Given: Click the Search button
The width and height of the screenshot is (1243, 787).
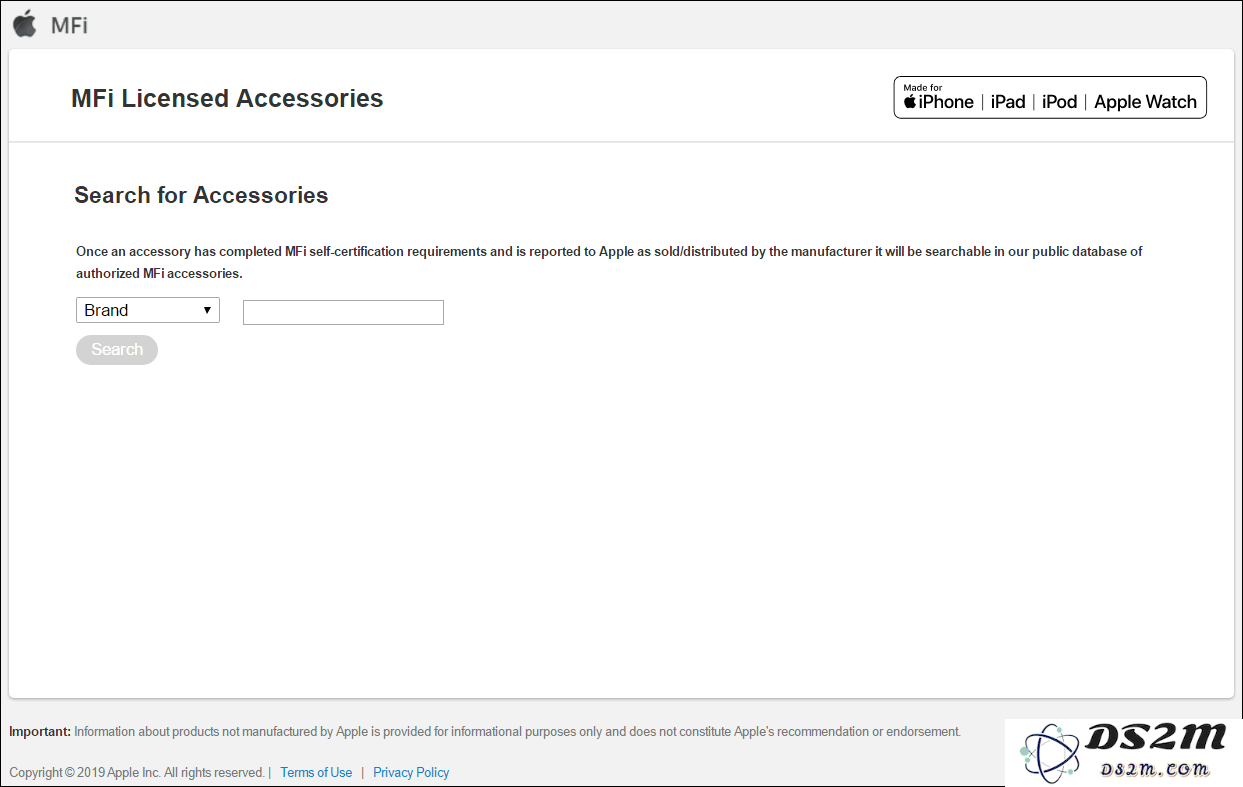Looking at the screenshot, I should tap(117, 350).
